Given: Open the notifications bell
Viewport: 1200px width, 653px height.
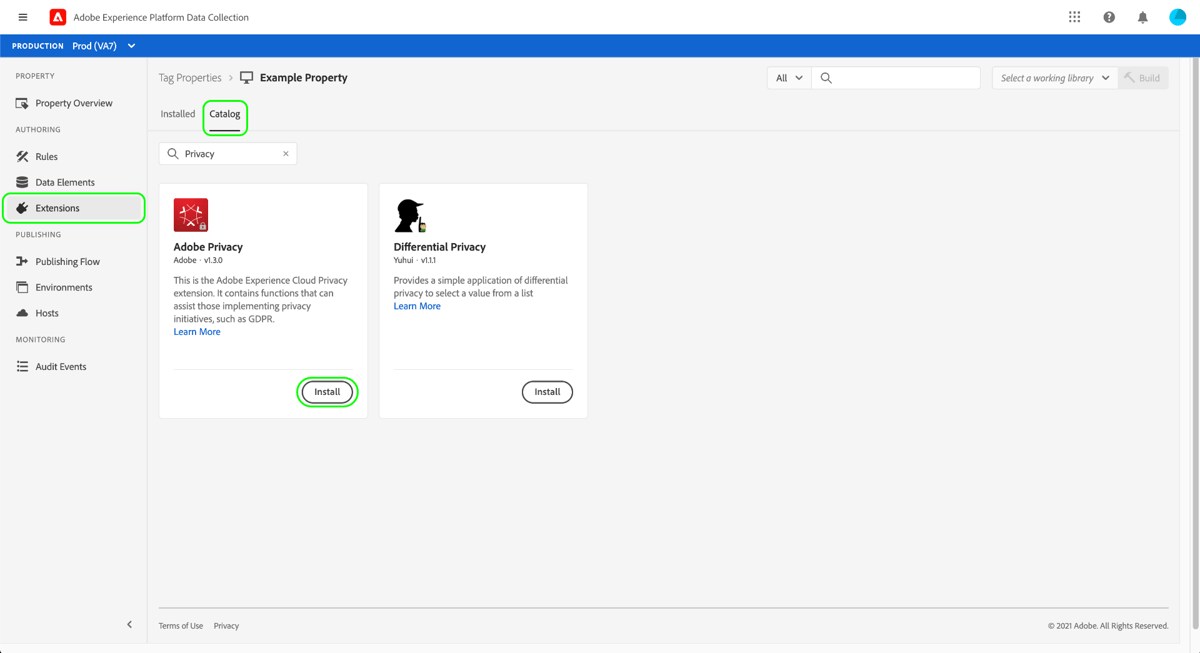Looking at the screenshot, I should 1141,16.
